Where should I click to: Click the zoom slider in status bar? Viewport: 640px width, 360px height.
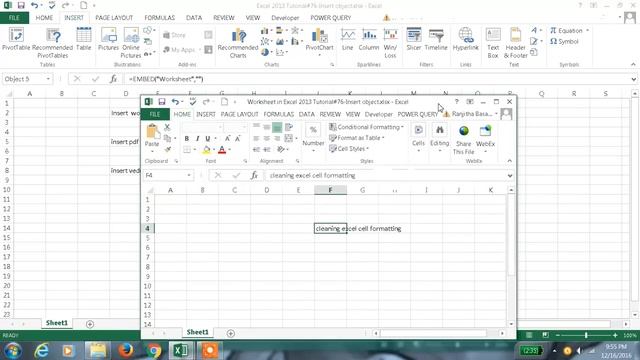pos(586,335)
